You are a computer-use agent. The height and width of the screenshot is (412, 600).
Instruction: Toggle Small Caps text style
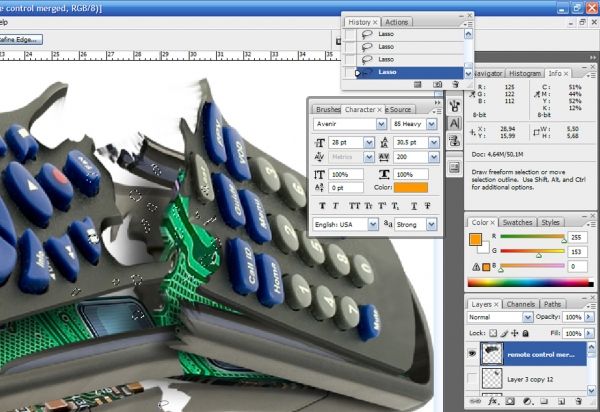(368, 206)
